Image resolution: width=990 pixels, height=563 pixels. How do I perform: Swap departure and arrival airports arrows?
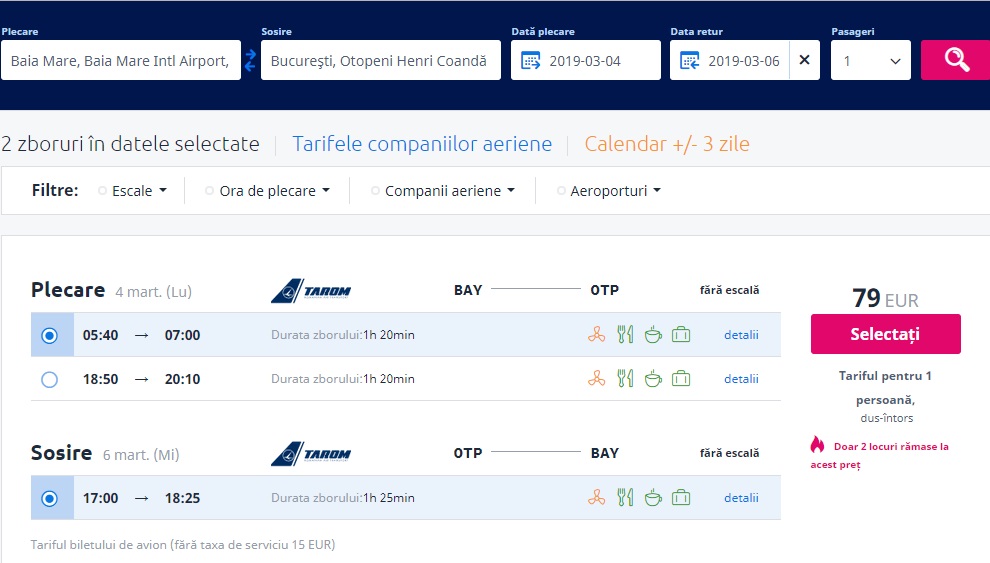pyautogui.click(x=250, y=60)
